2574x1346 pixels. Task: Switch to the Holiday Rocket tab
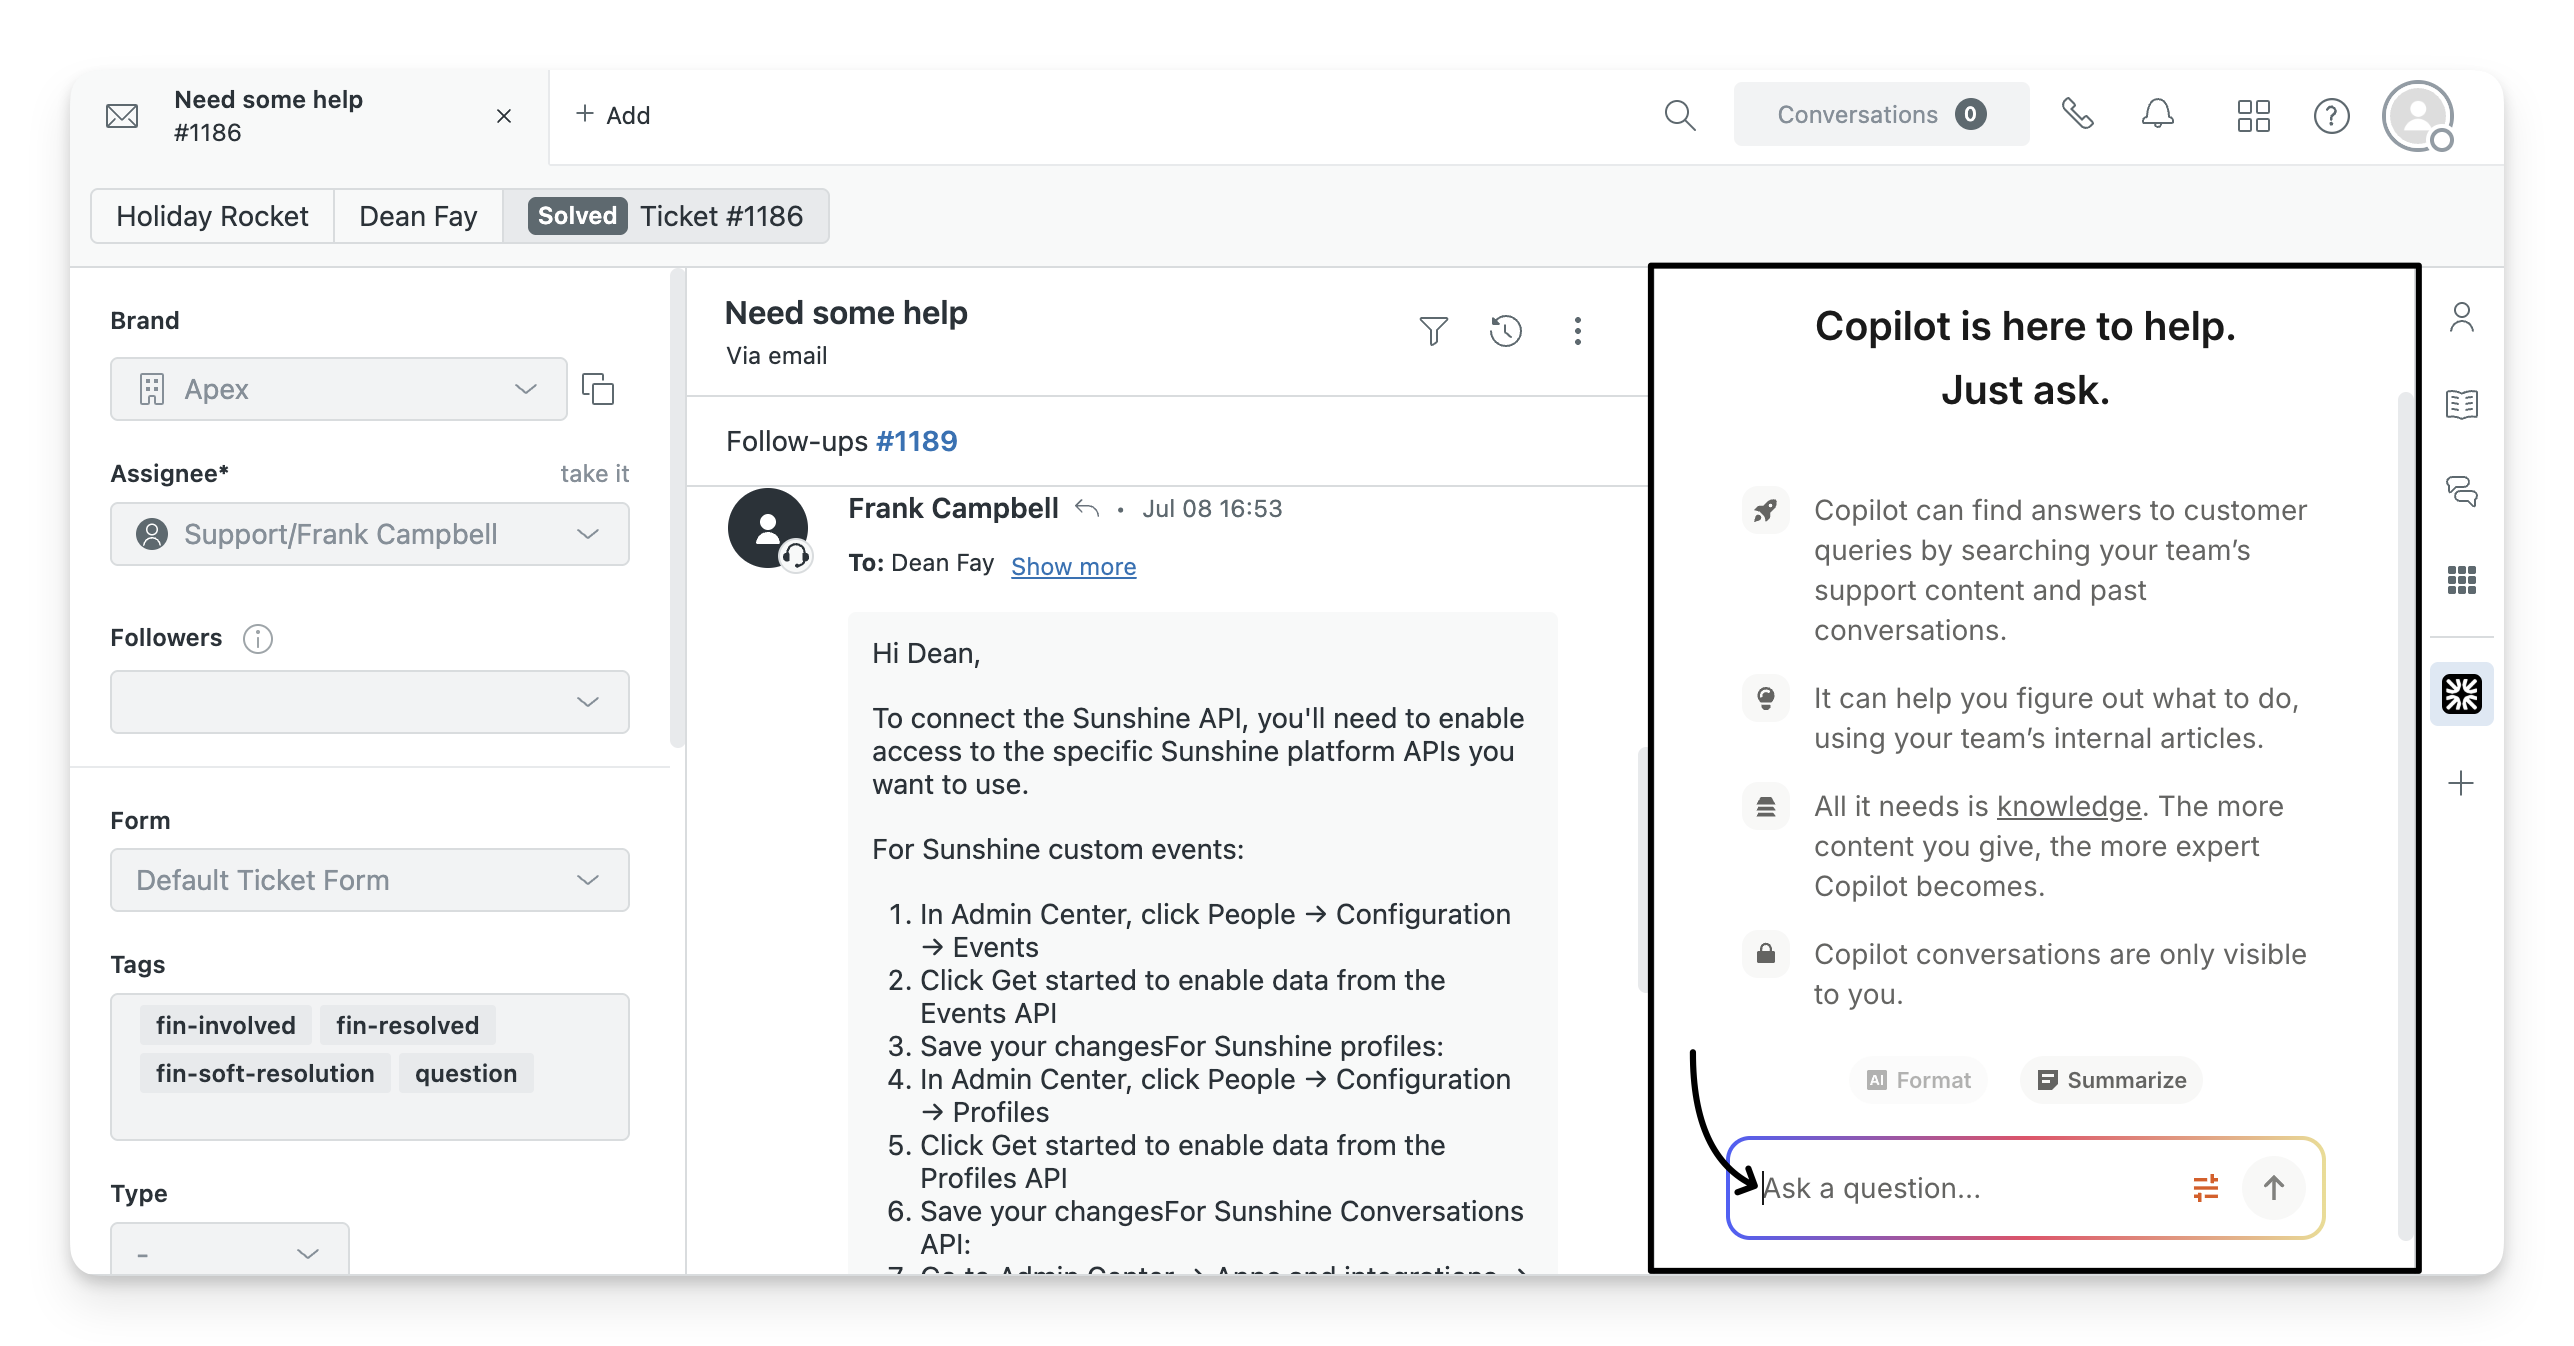point(212,216)
